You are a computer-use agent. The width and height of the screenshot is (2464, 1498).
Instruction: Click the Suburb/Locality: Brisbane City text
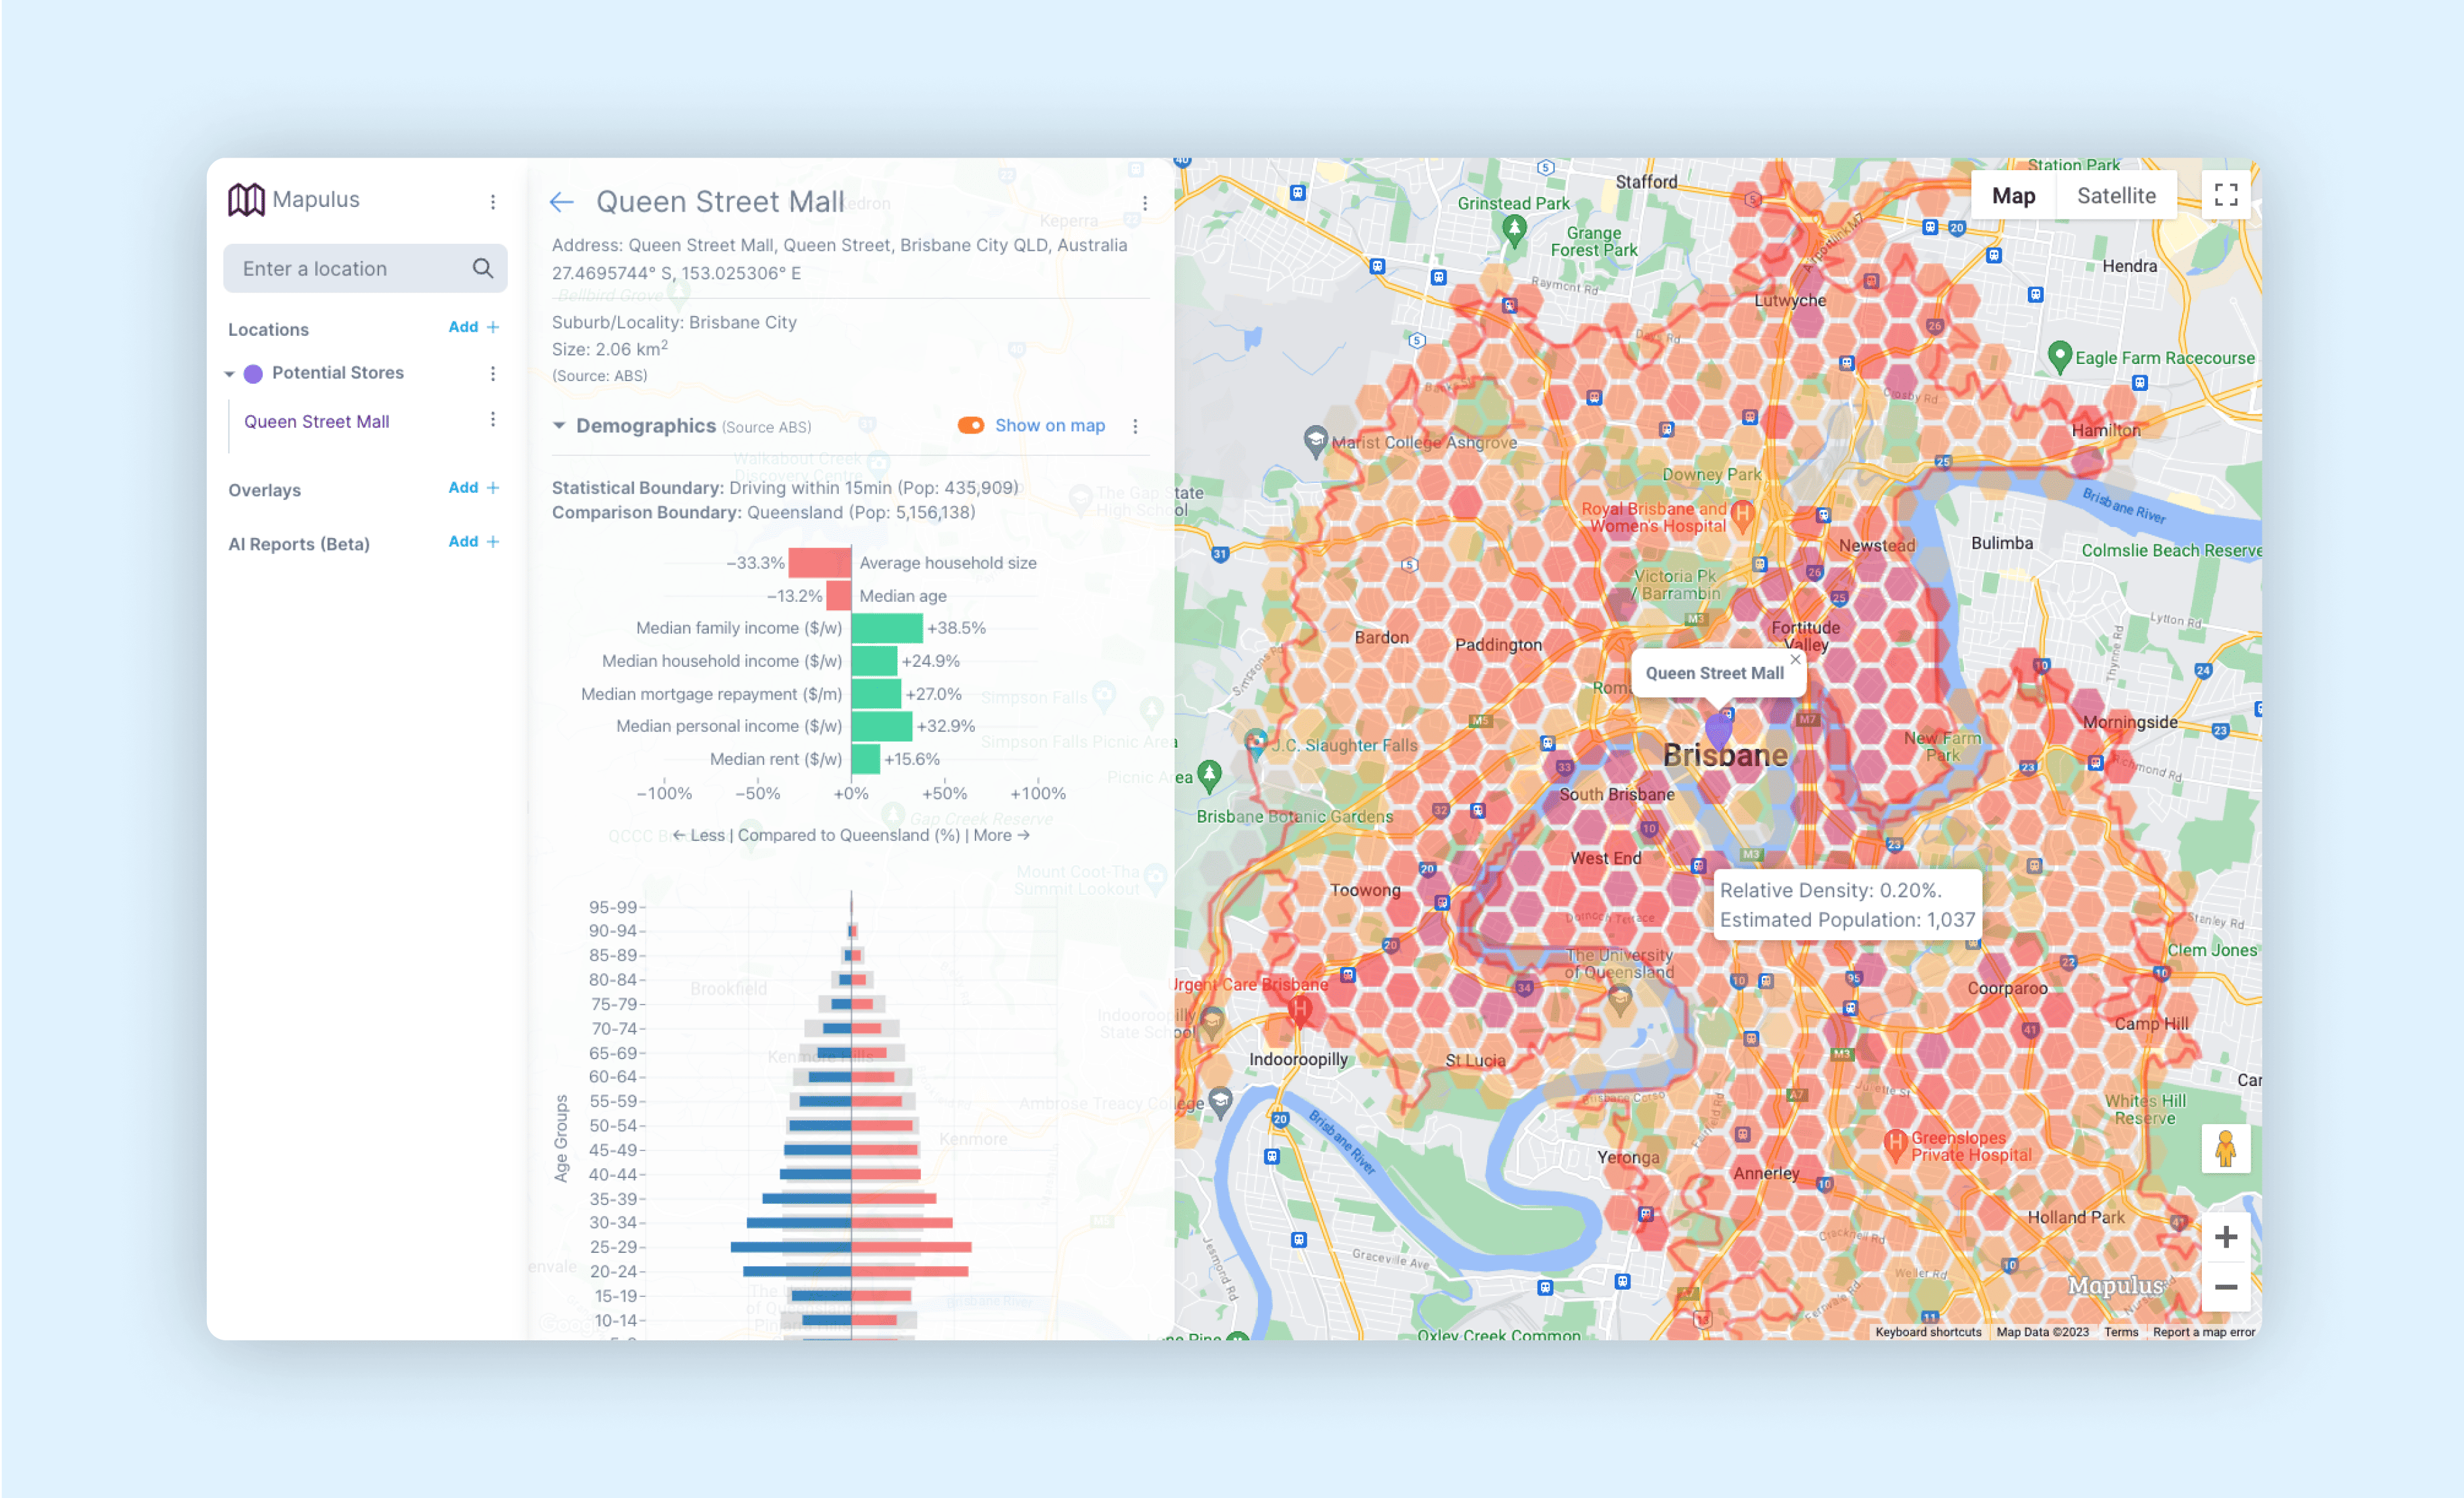pos(675,322)
